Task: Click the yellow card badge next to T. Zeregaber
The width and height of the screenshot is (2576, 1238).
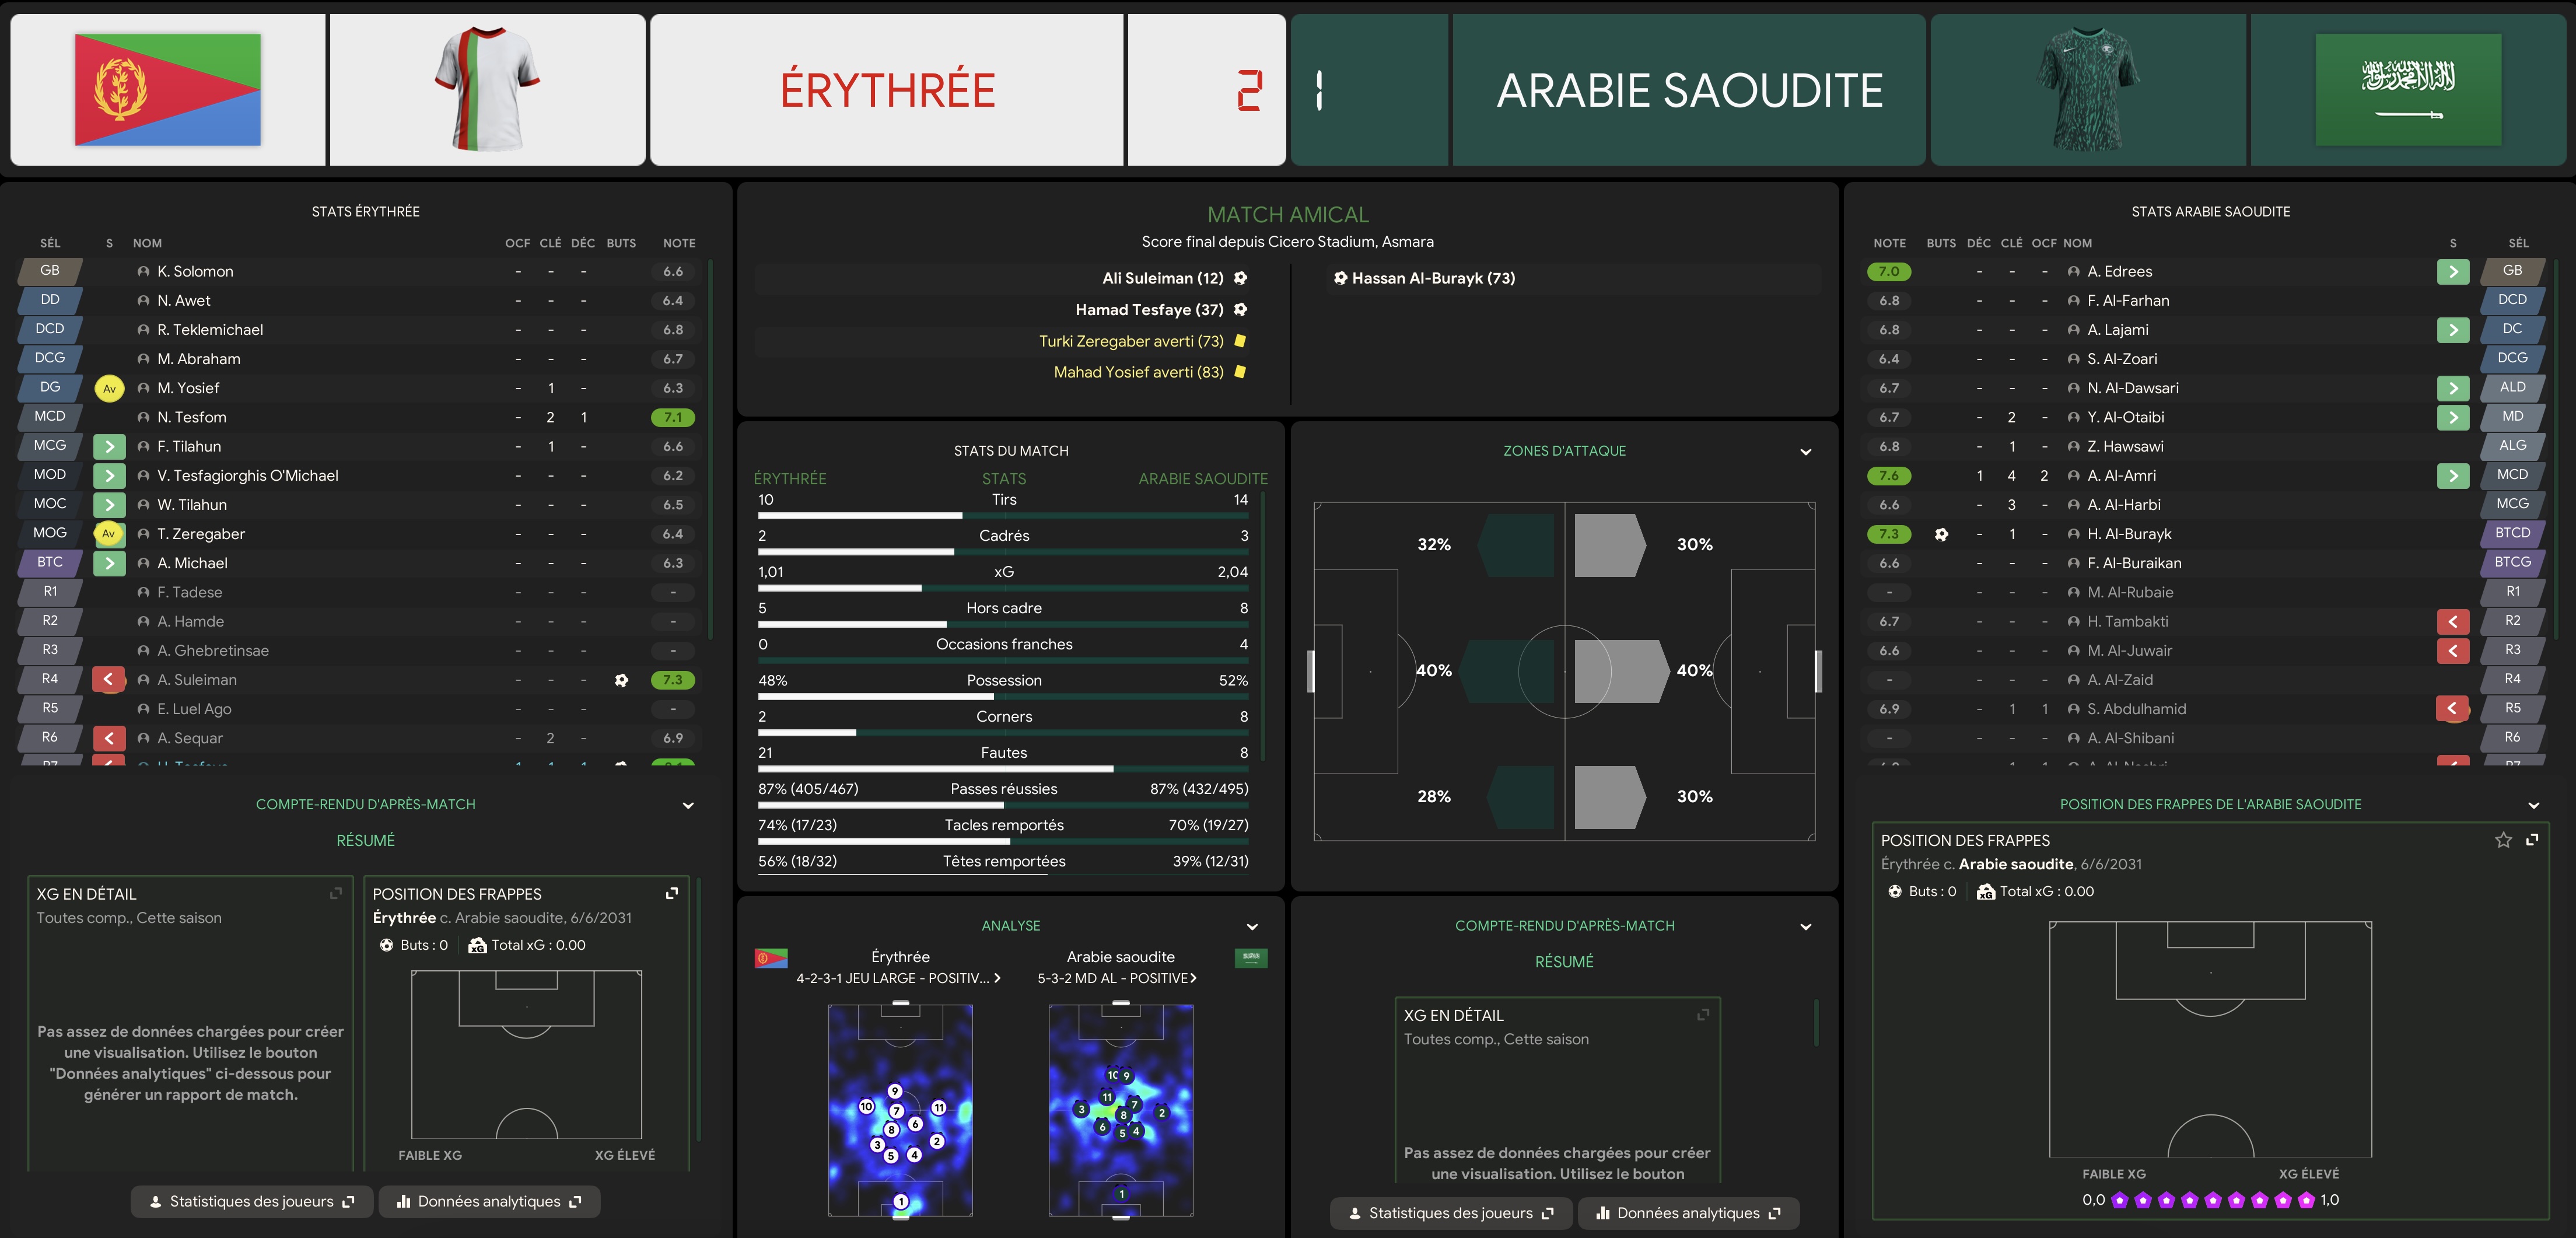Action: [x=109, y=534]
